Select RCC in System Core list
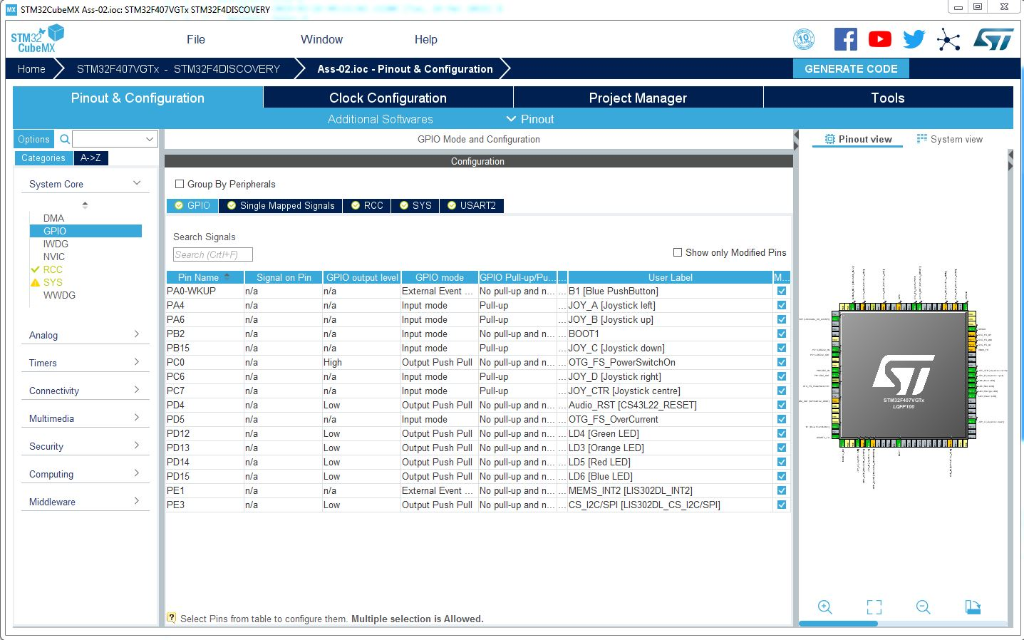 (53, 270)
